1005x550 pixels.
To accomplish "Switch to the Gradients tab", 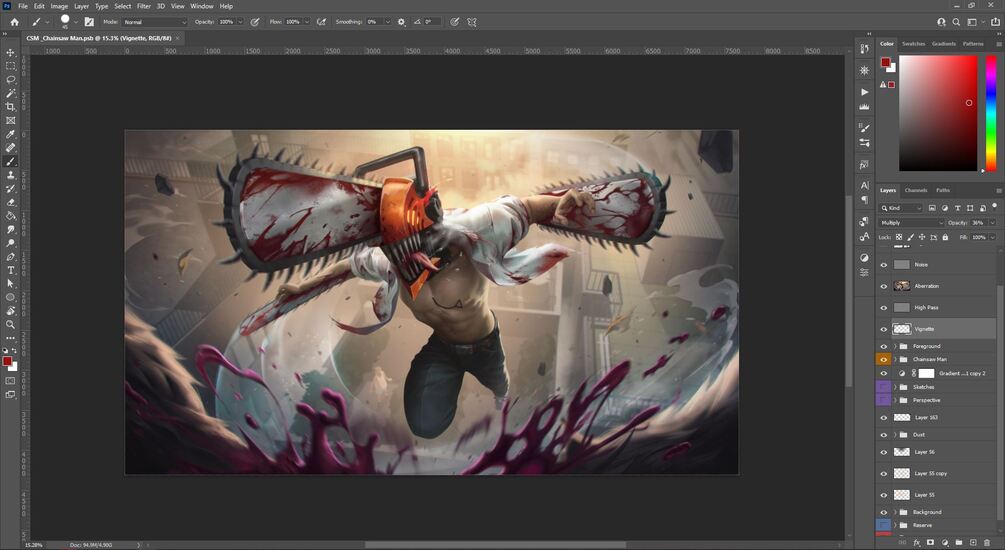I will coord(943,44).
